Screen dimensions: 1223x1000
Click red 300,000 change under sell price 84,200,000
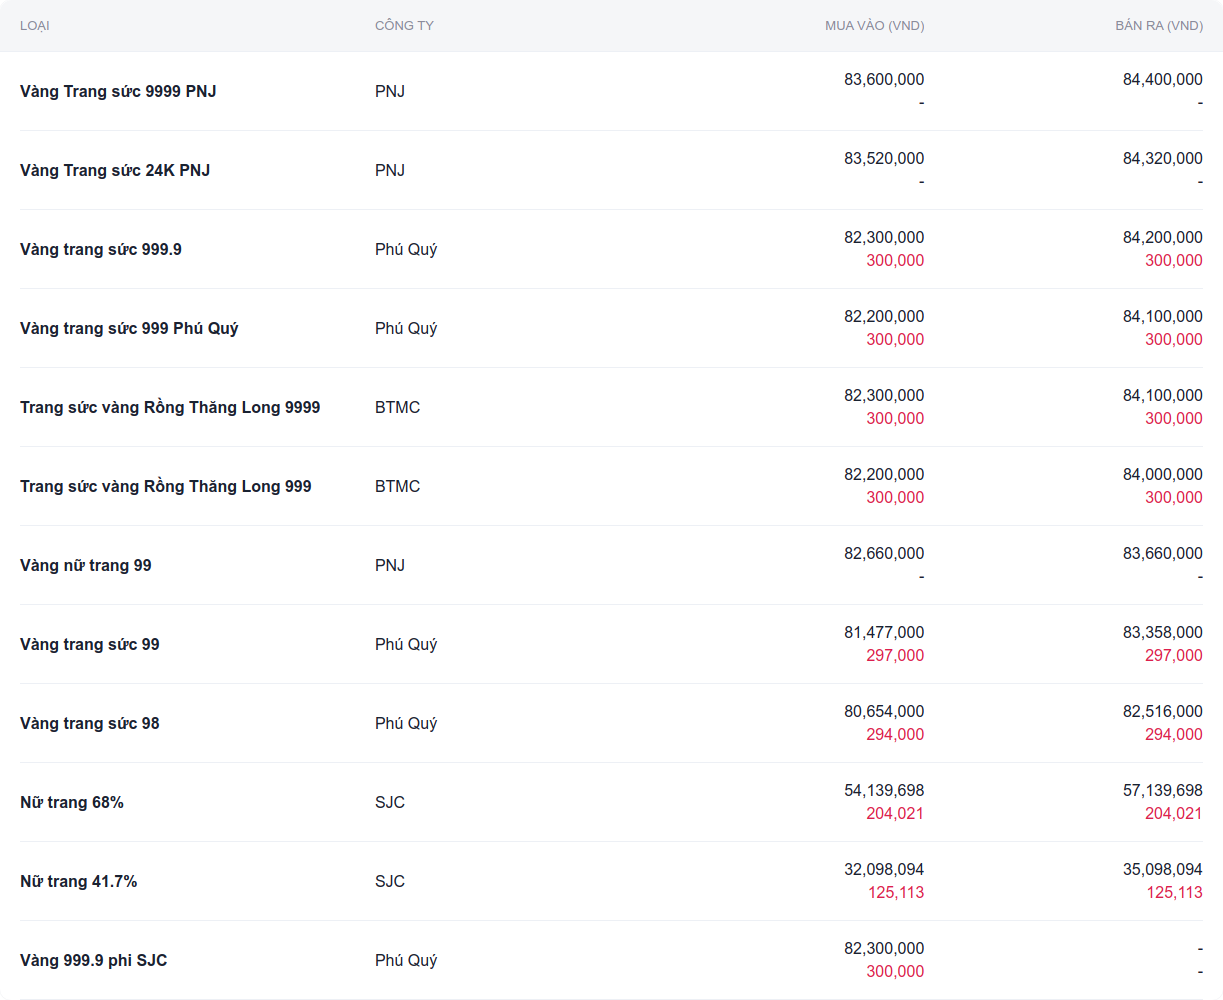pos(1174,260)
